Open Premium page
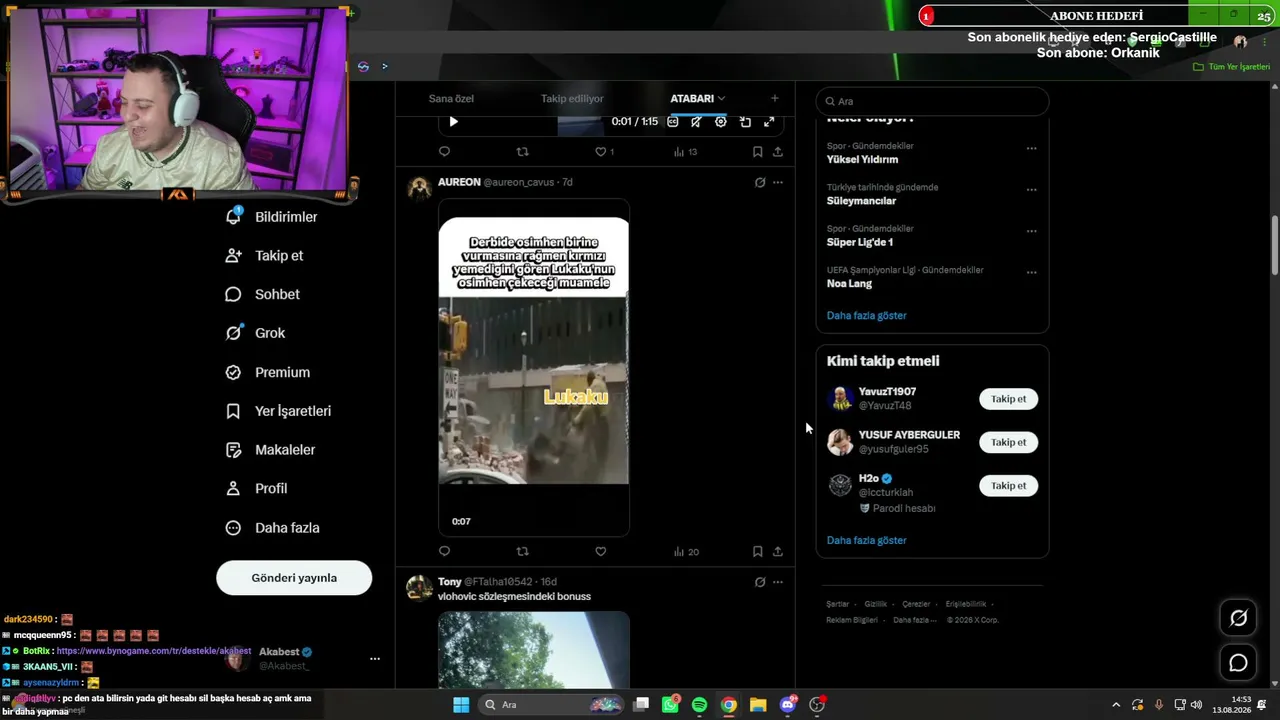Image resolution: width=1280 pixels, height=720 pixels. click(268, 372)
